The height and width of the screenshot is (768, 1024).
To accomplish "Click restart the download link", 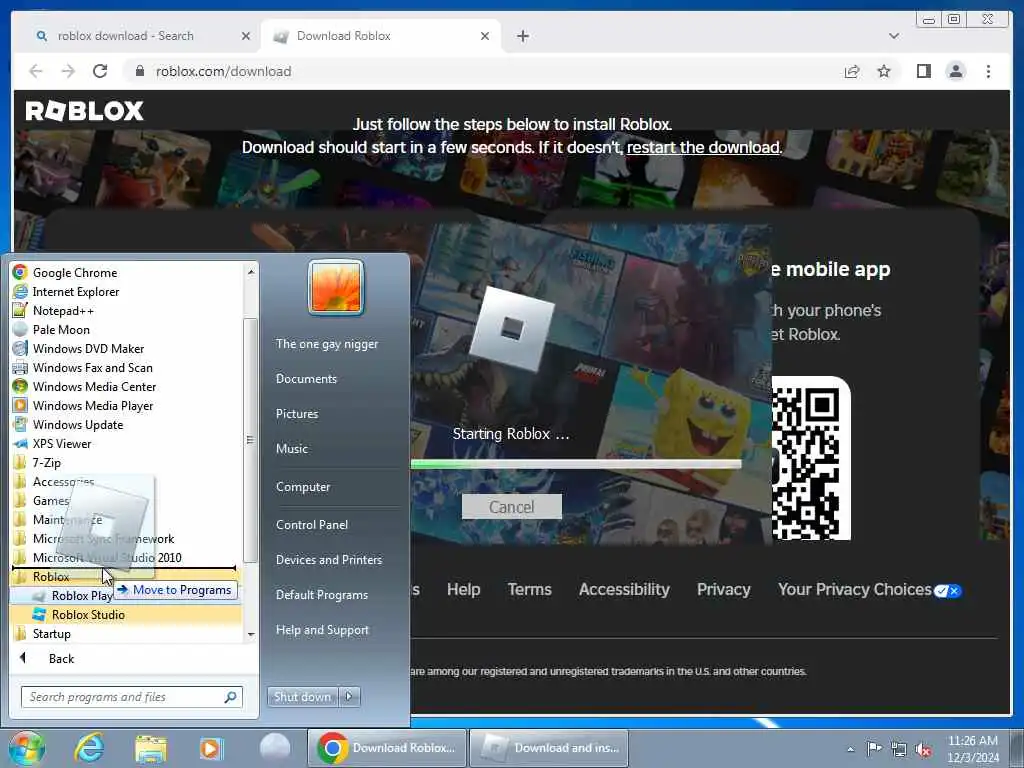I will [703, 148].
